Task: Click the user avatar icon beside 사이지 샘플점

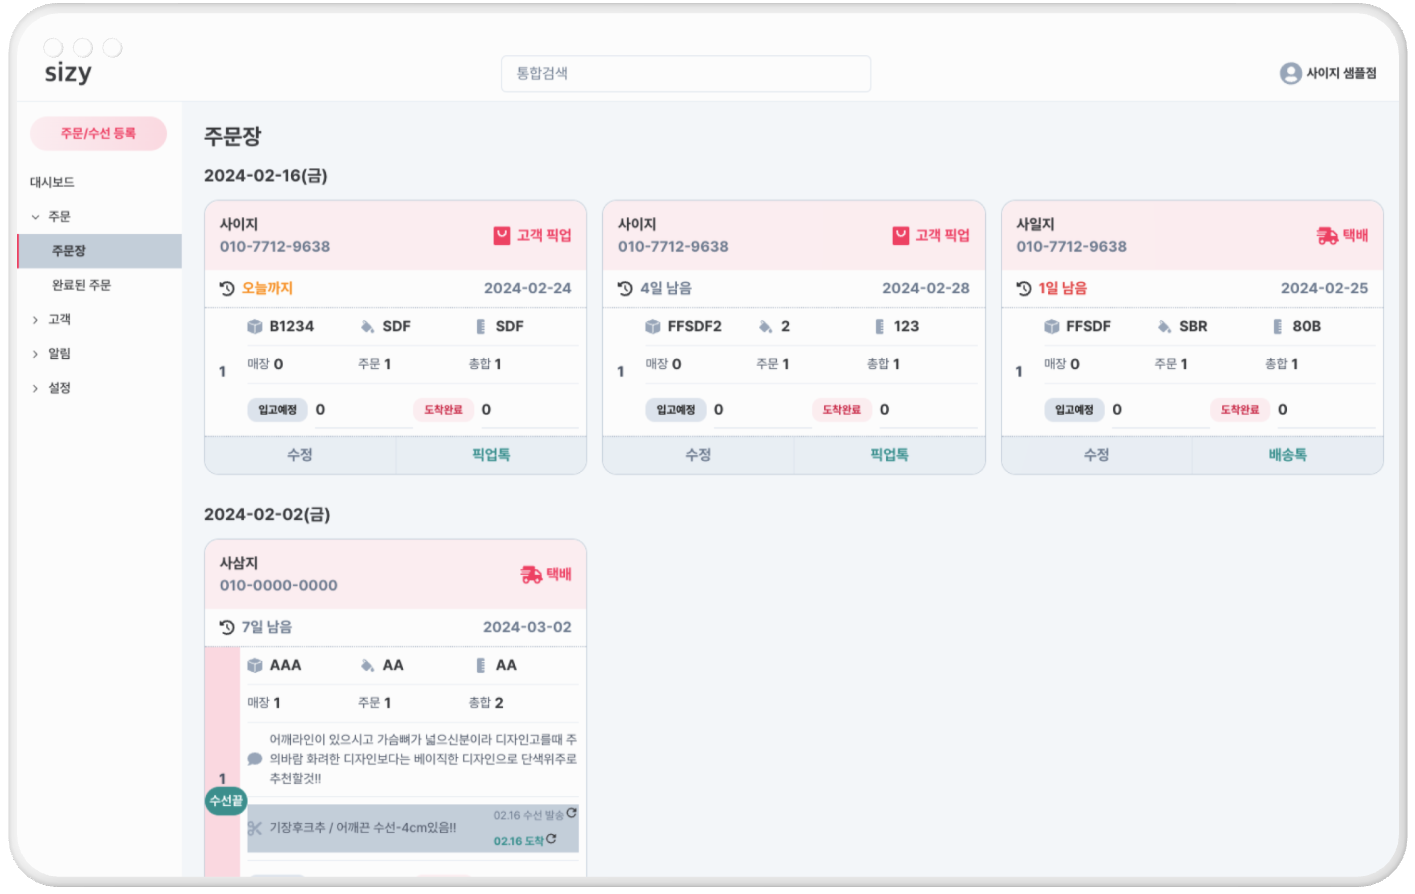Action: [x=1290, y=73]
